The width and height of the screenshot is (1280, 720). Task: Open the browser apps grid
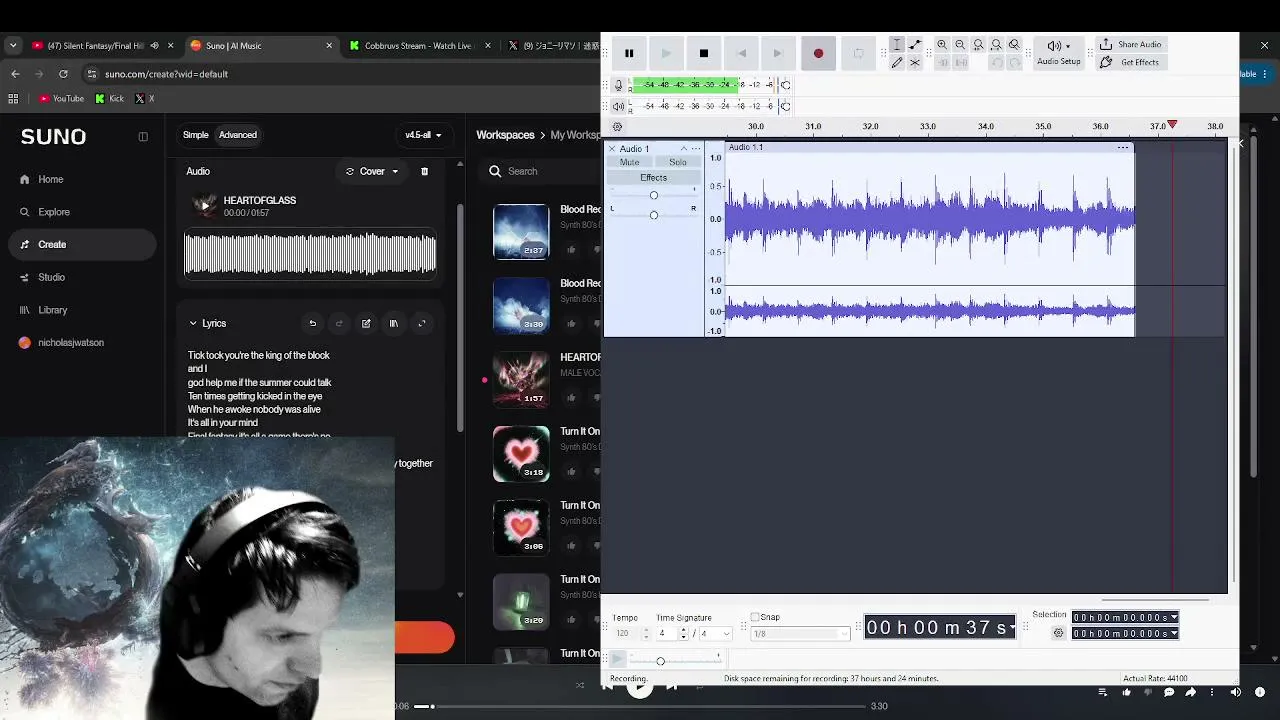tap(13, 99)
